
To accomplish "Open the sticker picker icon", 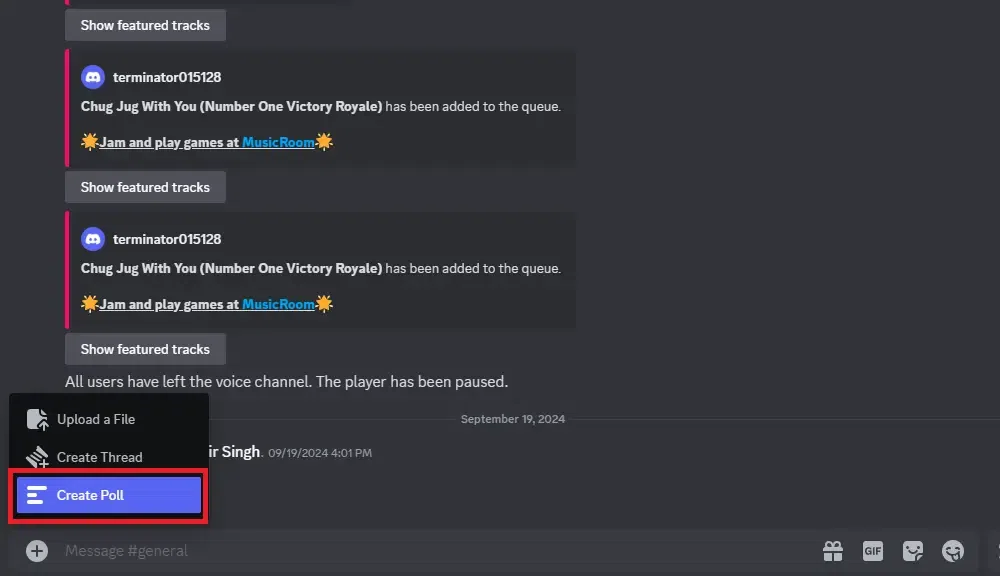I will point(913,551).
